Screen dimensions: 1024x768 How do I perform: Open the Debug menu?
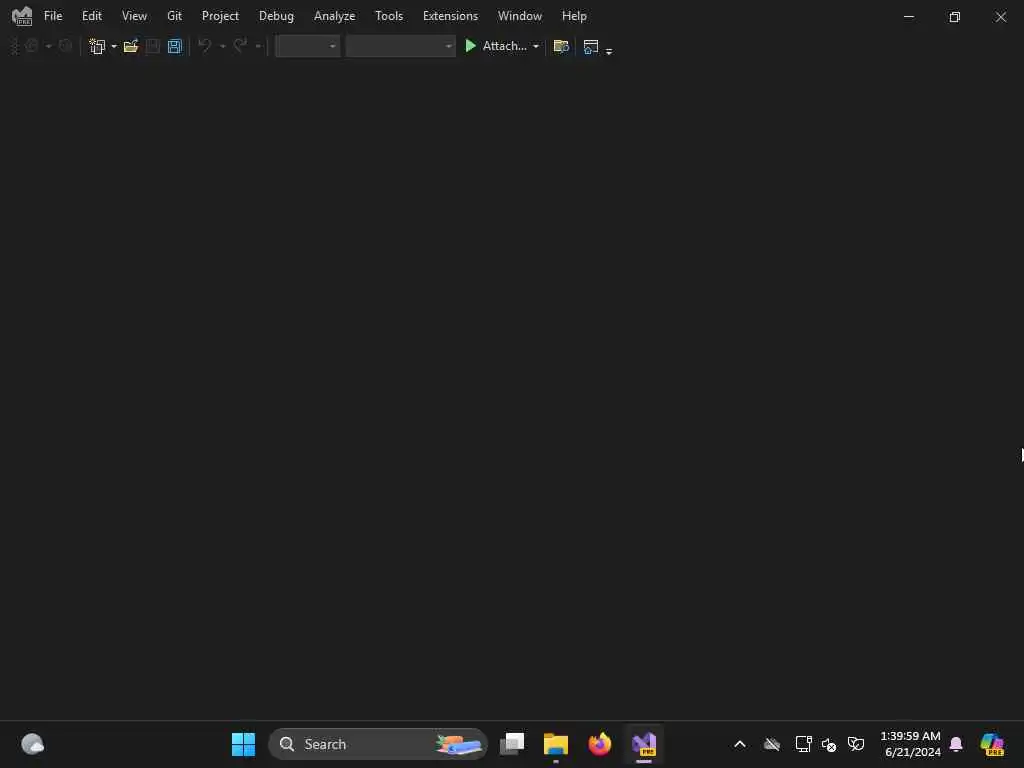tap(276, 16)
